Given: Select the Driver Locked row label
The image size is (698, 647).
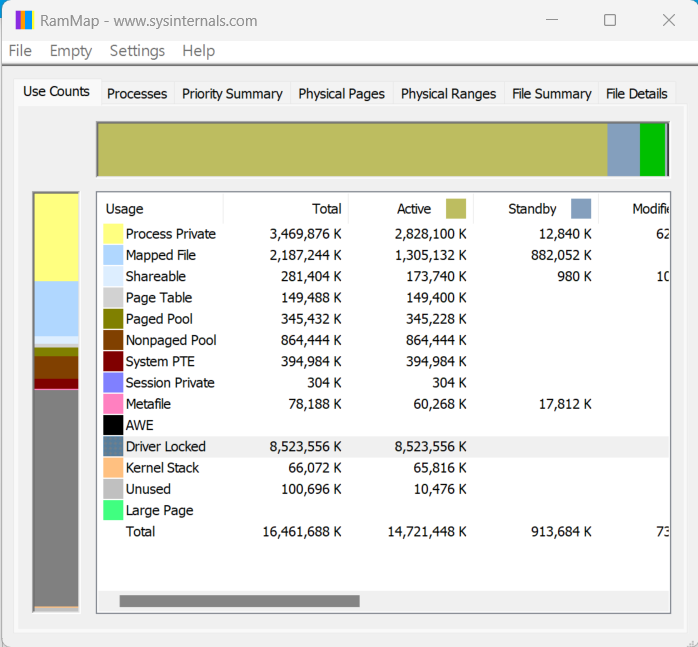Looking at the screenshot, I should (x=166, y=446).
